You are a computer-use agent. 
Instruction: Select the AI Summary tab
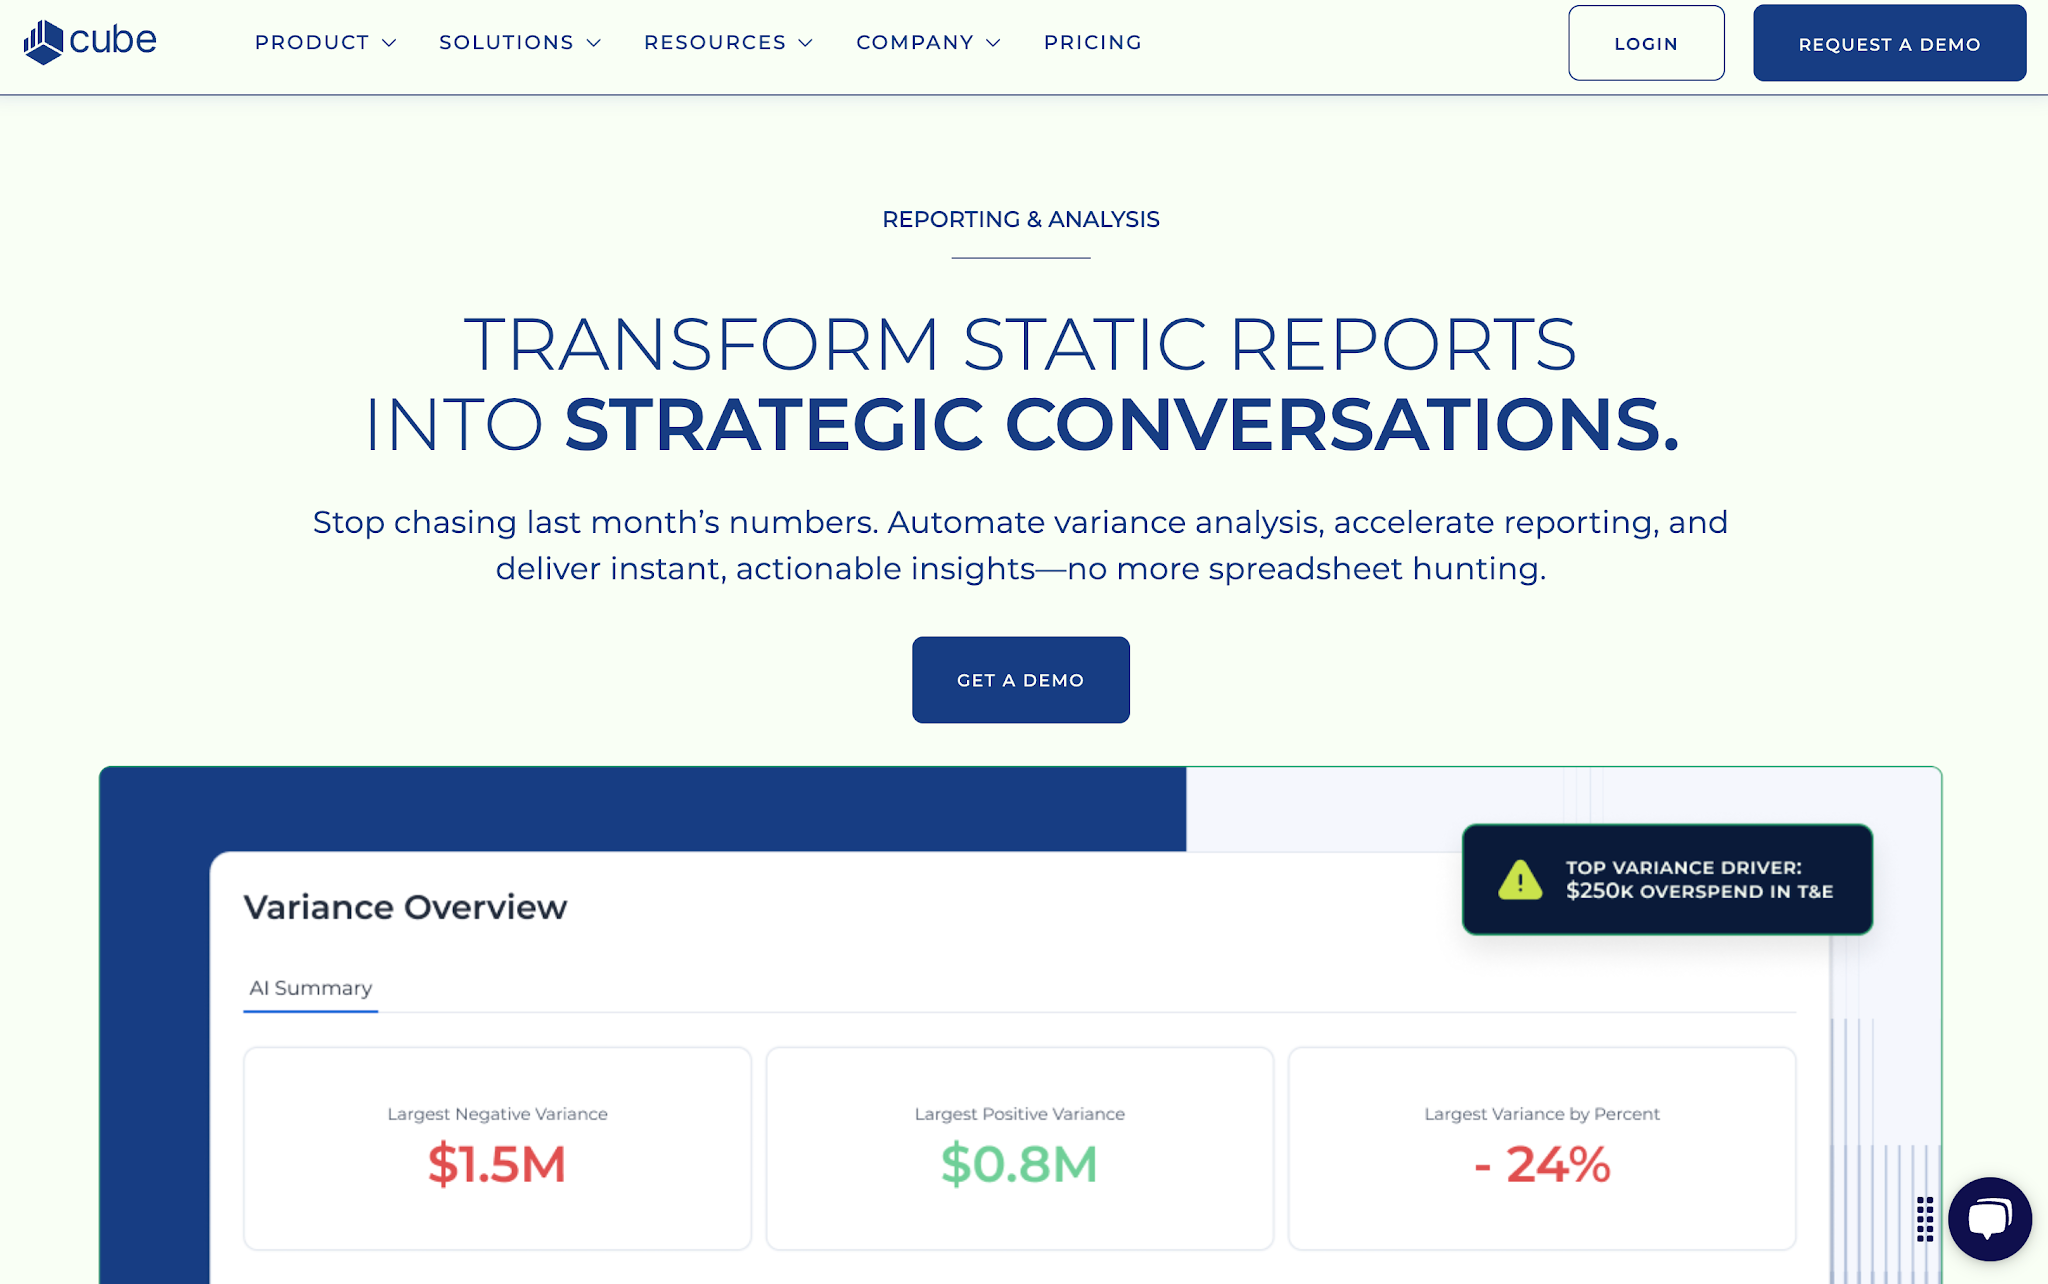click(311, 989)
